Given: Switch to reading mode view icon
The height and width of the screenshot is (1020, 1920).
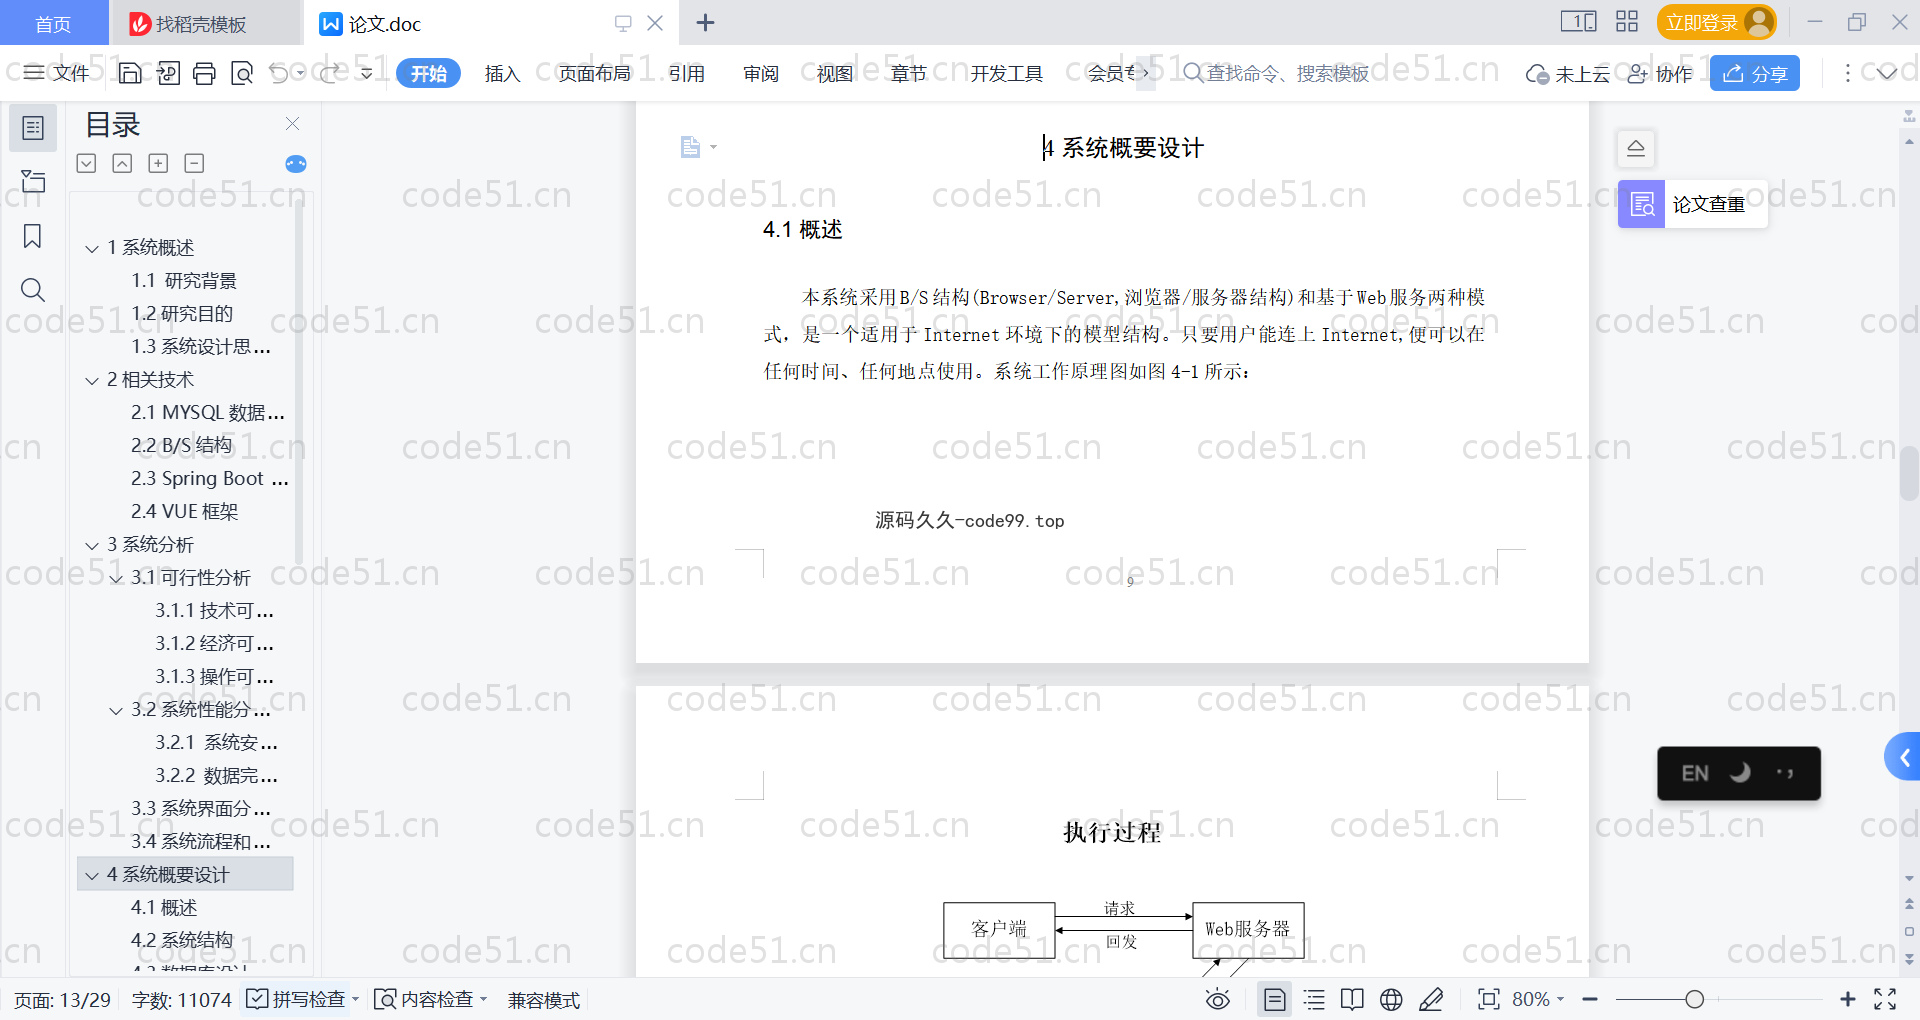Looking at the screenshot, I should (x=1352, y=999).
